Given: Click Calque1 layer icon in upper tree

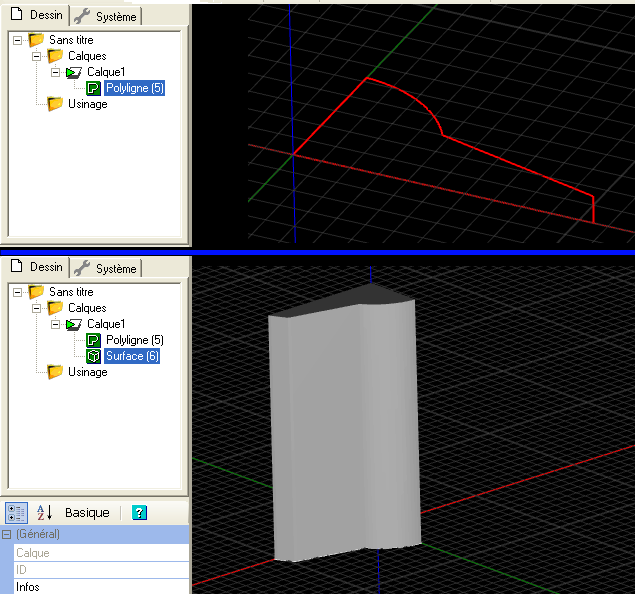Looking at the screenshot, I should 74,72.
